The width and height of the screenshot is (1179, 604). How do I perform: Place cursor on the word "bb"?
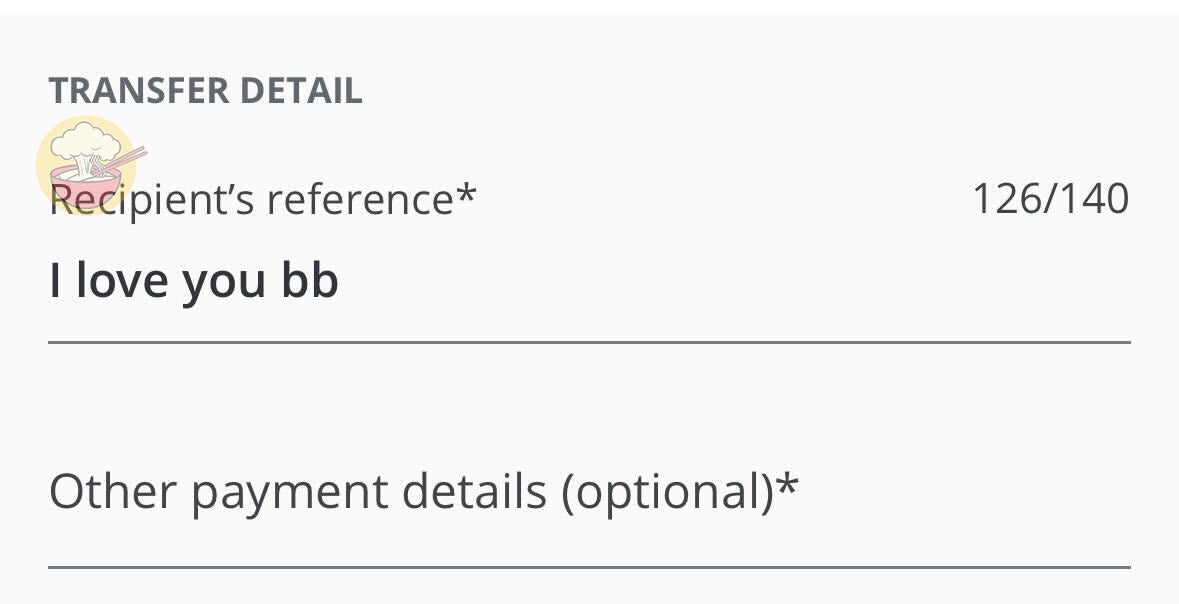pos(310,282)
